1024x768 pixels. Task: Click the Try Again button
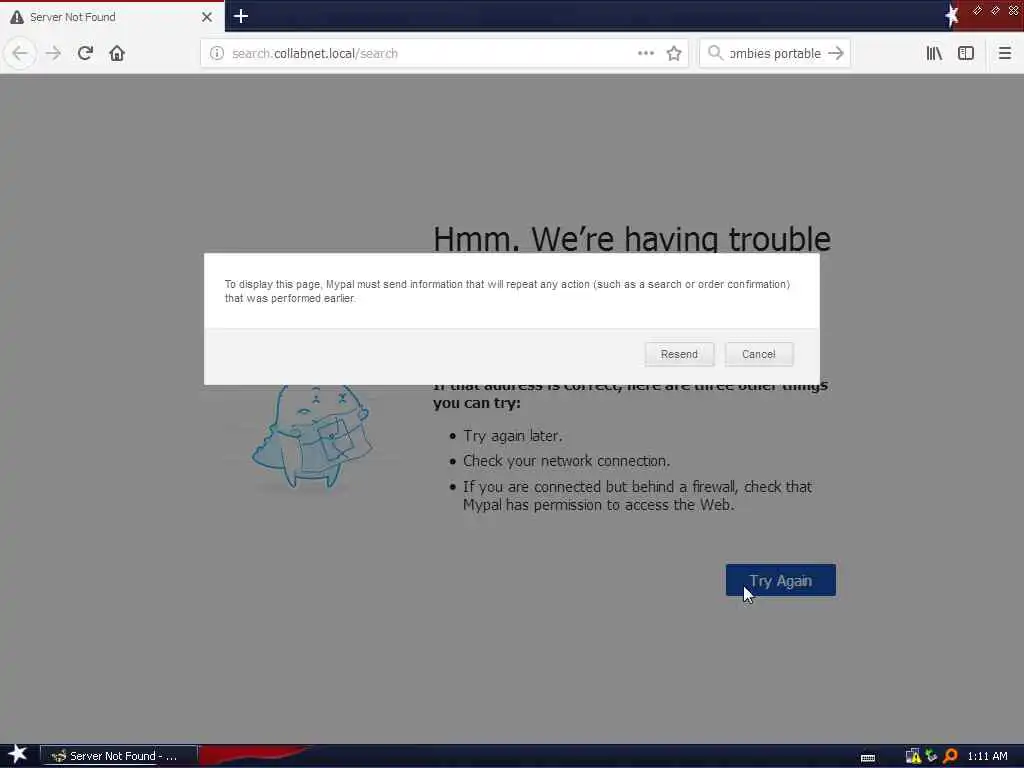780,580
